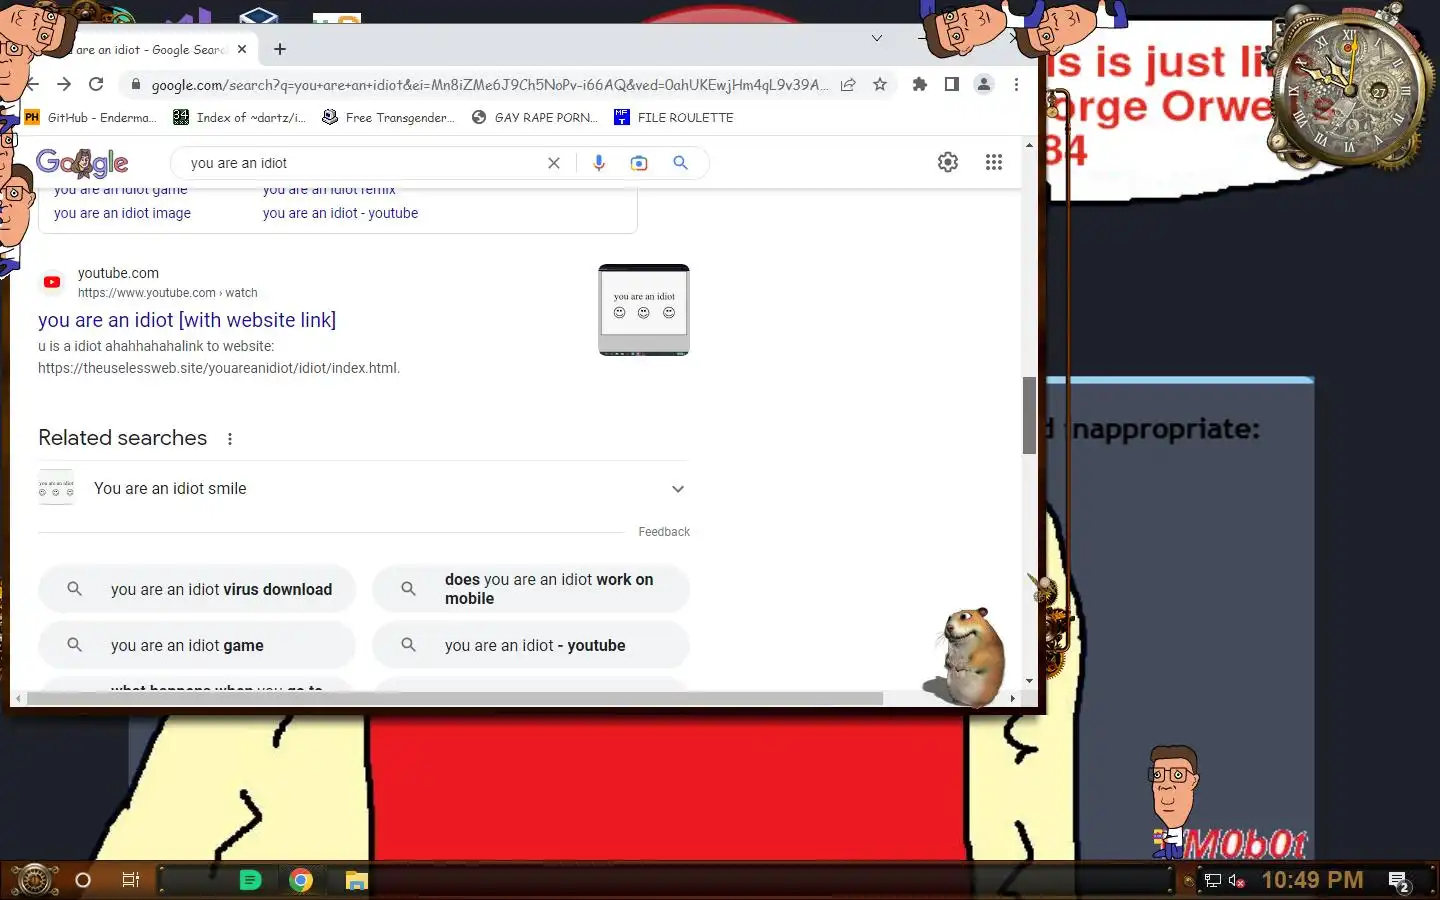Open the tab search chevron in Chrome's title bar

click(877, 38)
